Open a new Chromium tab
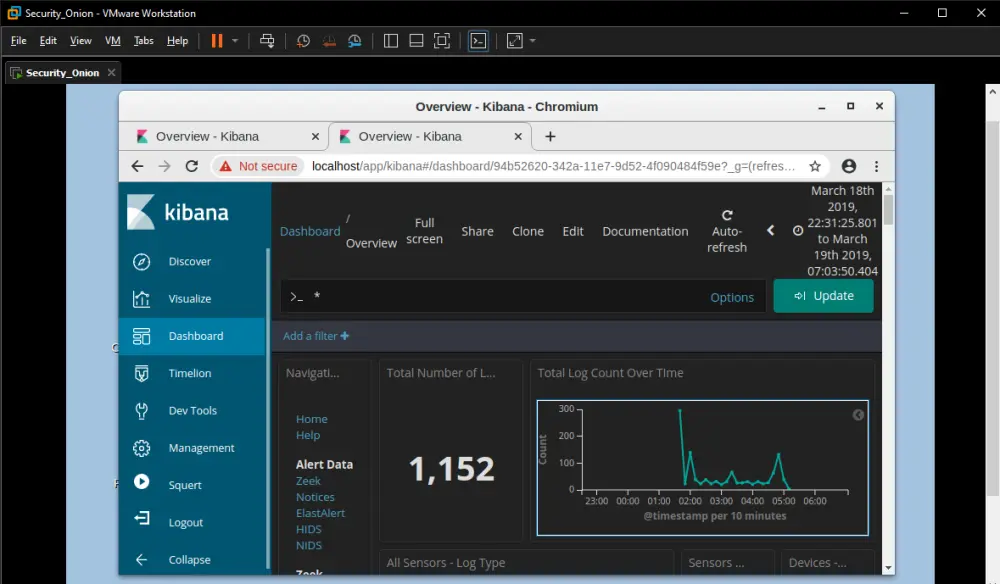 [550, 136]
